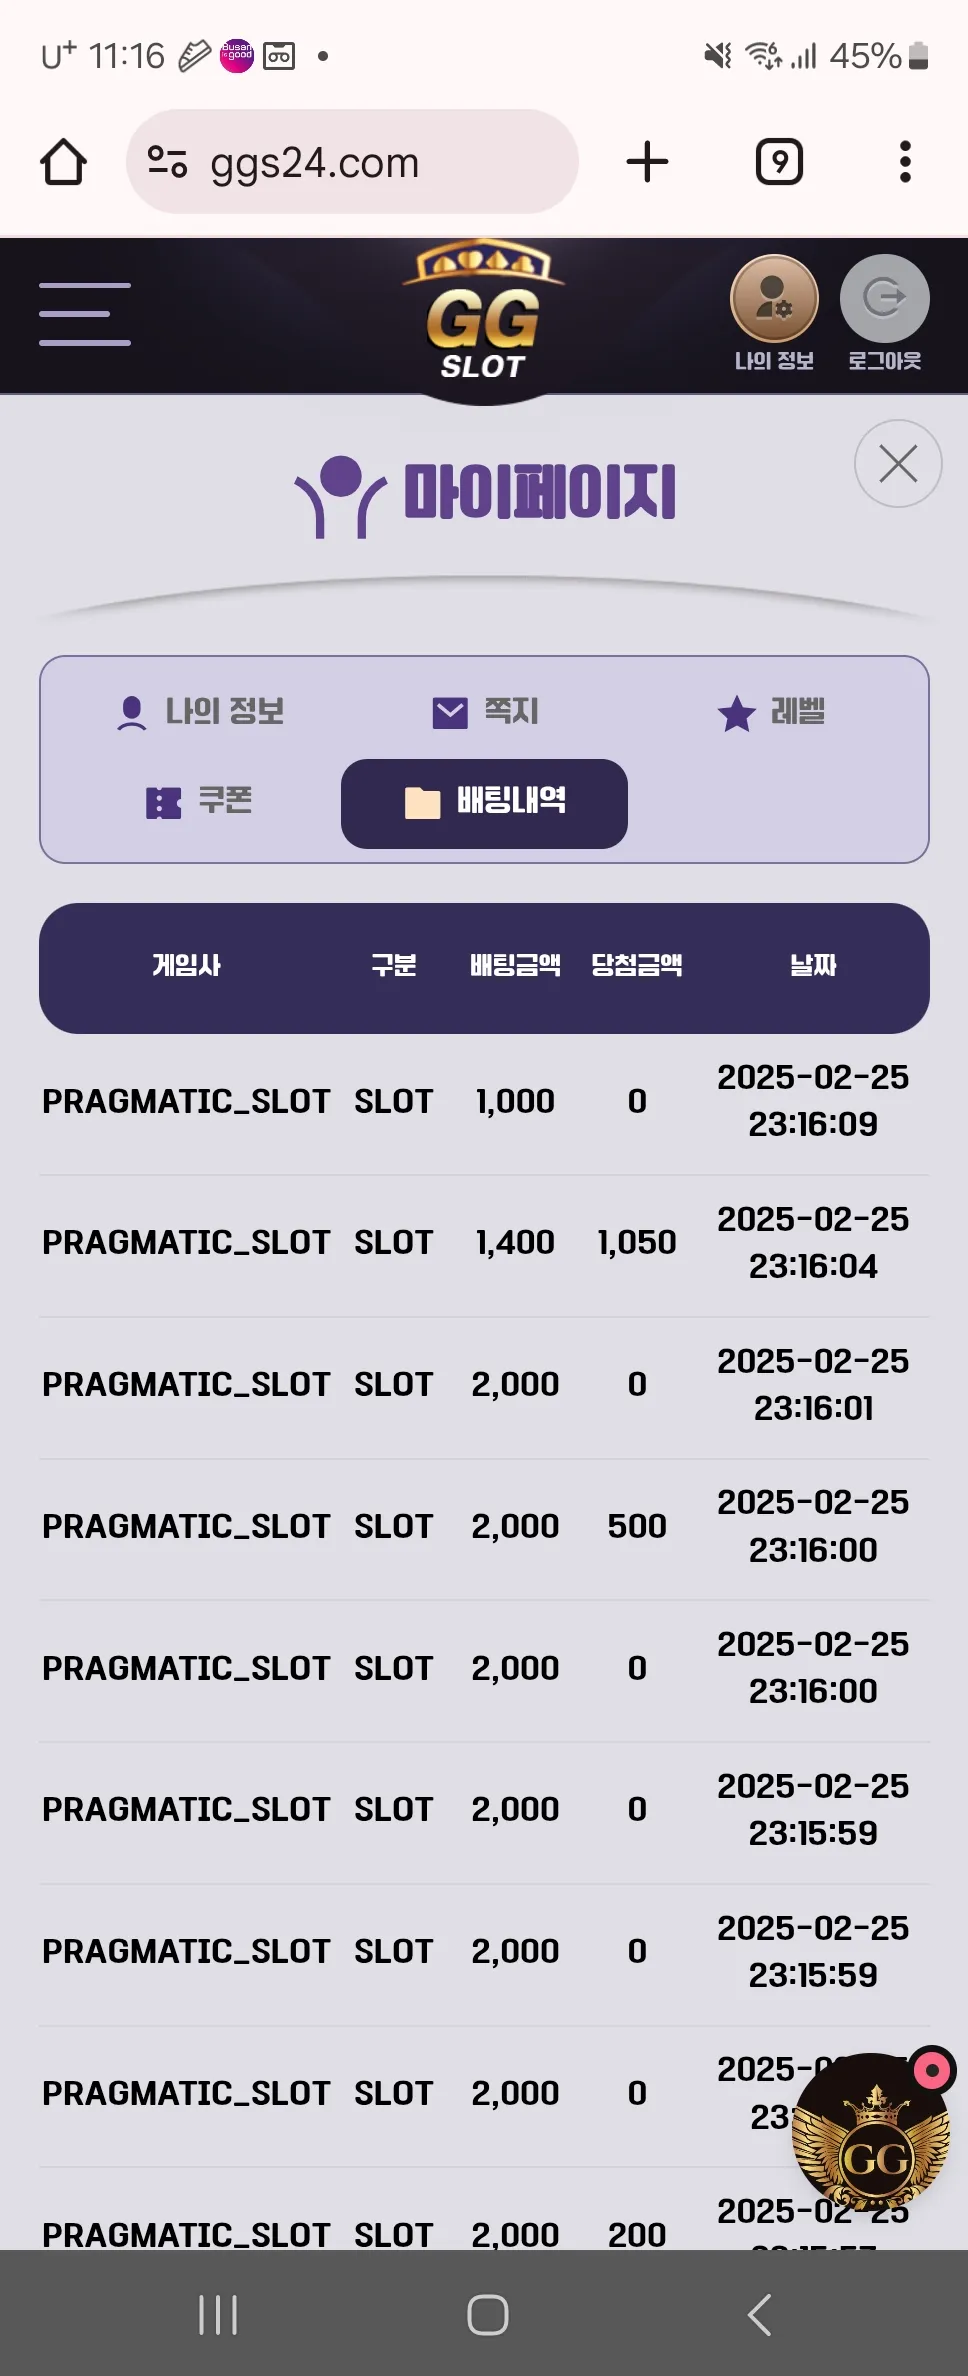
Task: Open a new browser tab with plus
Action: pyautogui.click(x=647, y=162)
